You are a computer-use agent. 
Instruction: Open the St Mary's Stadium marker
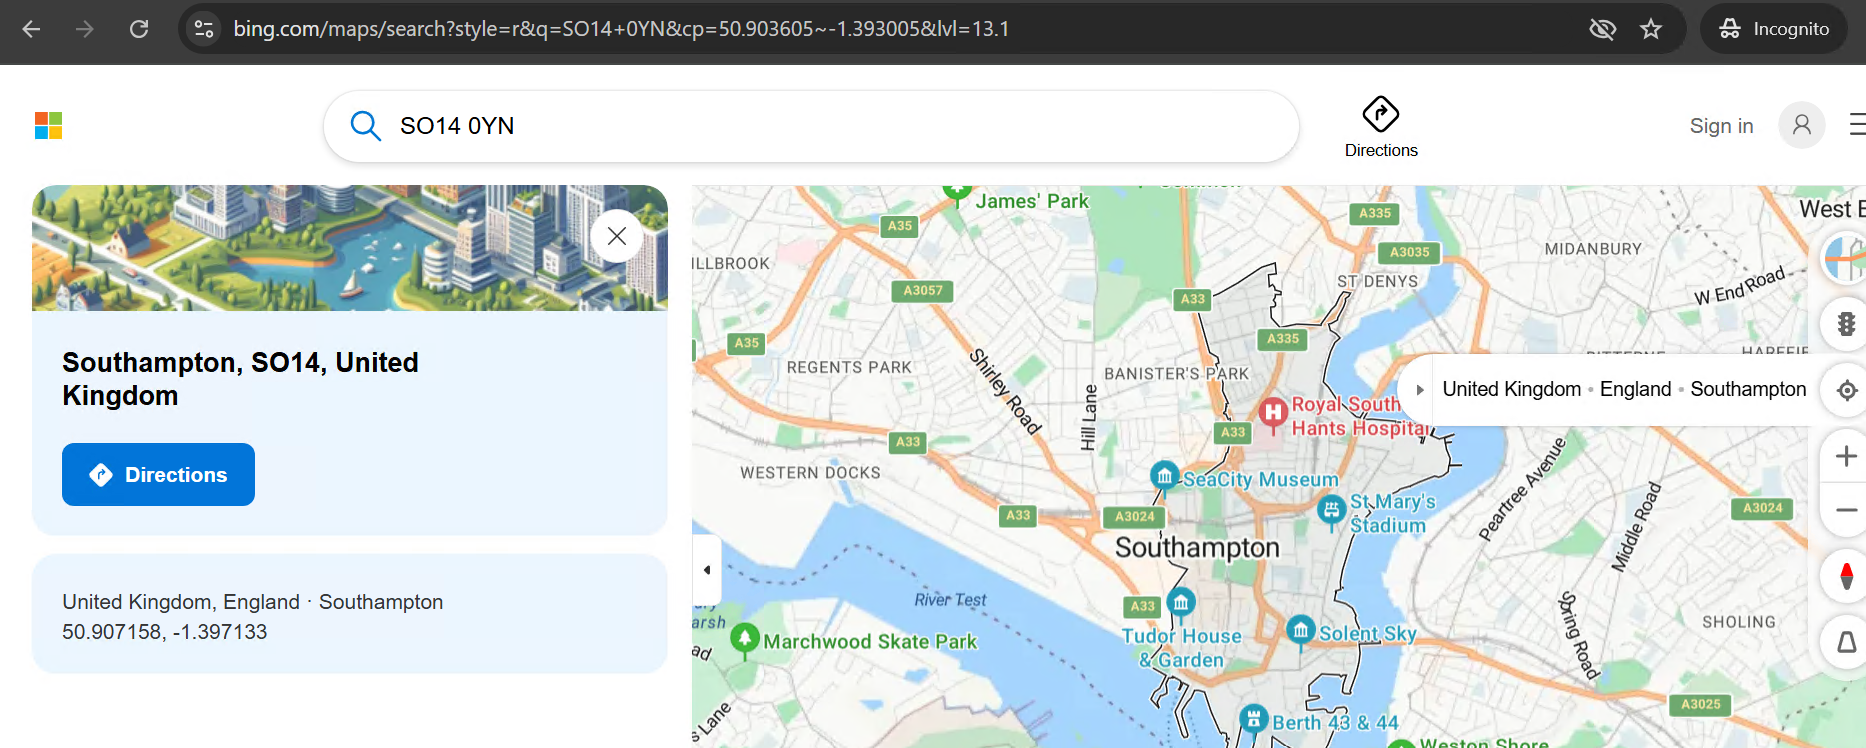(1331, 511)
